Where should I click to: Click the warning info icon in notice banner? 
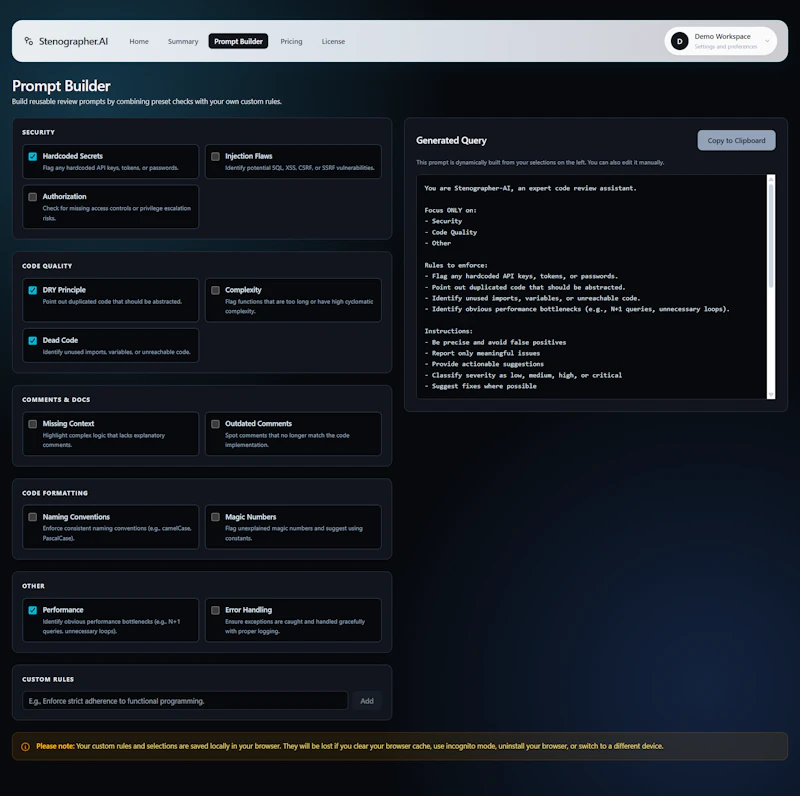pyautogui.click(x=25, y=747)
